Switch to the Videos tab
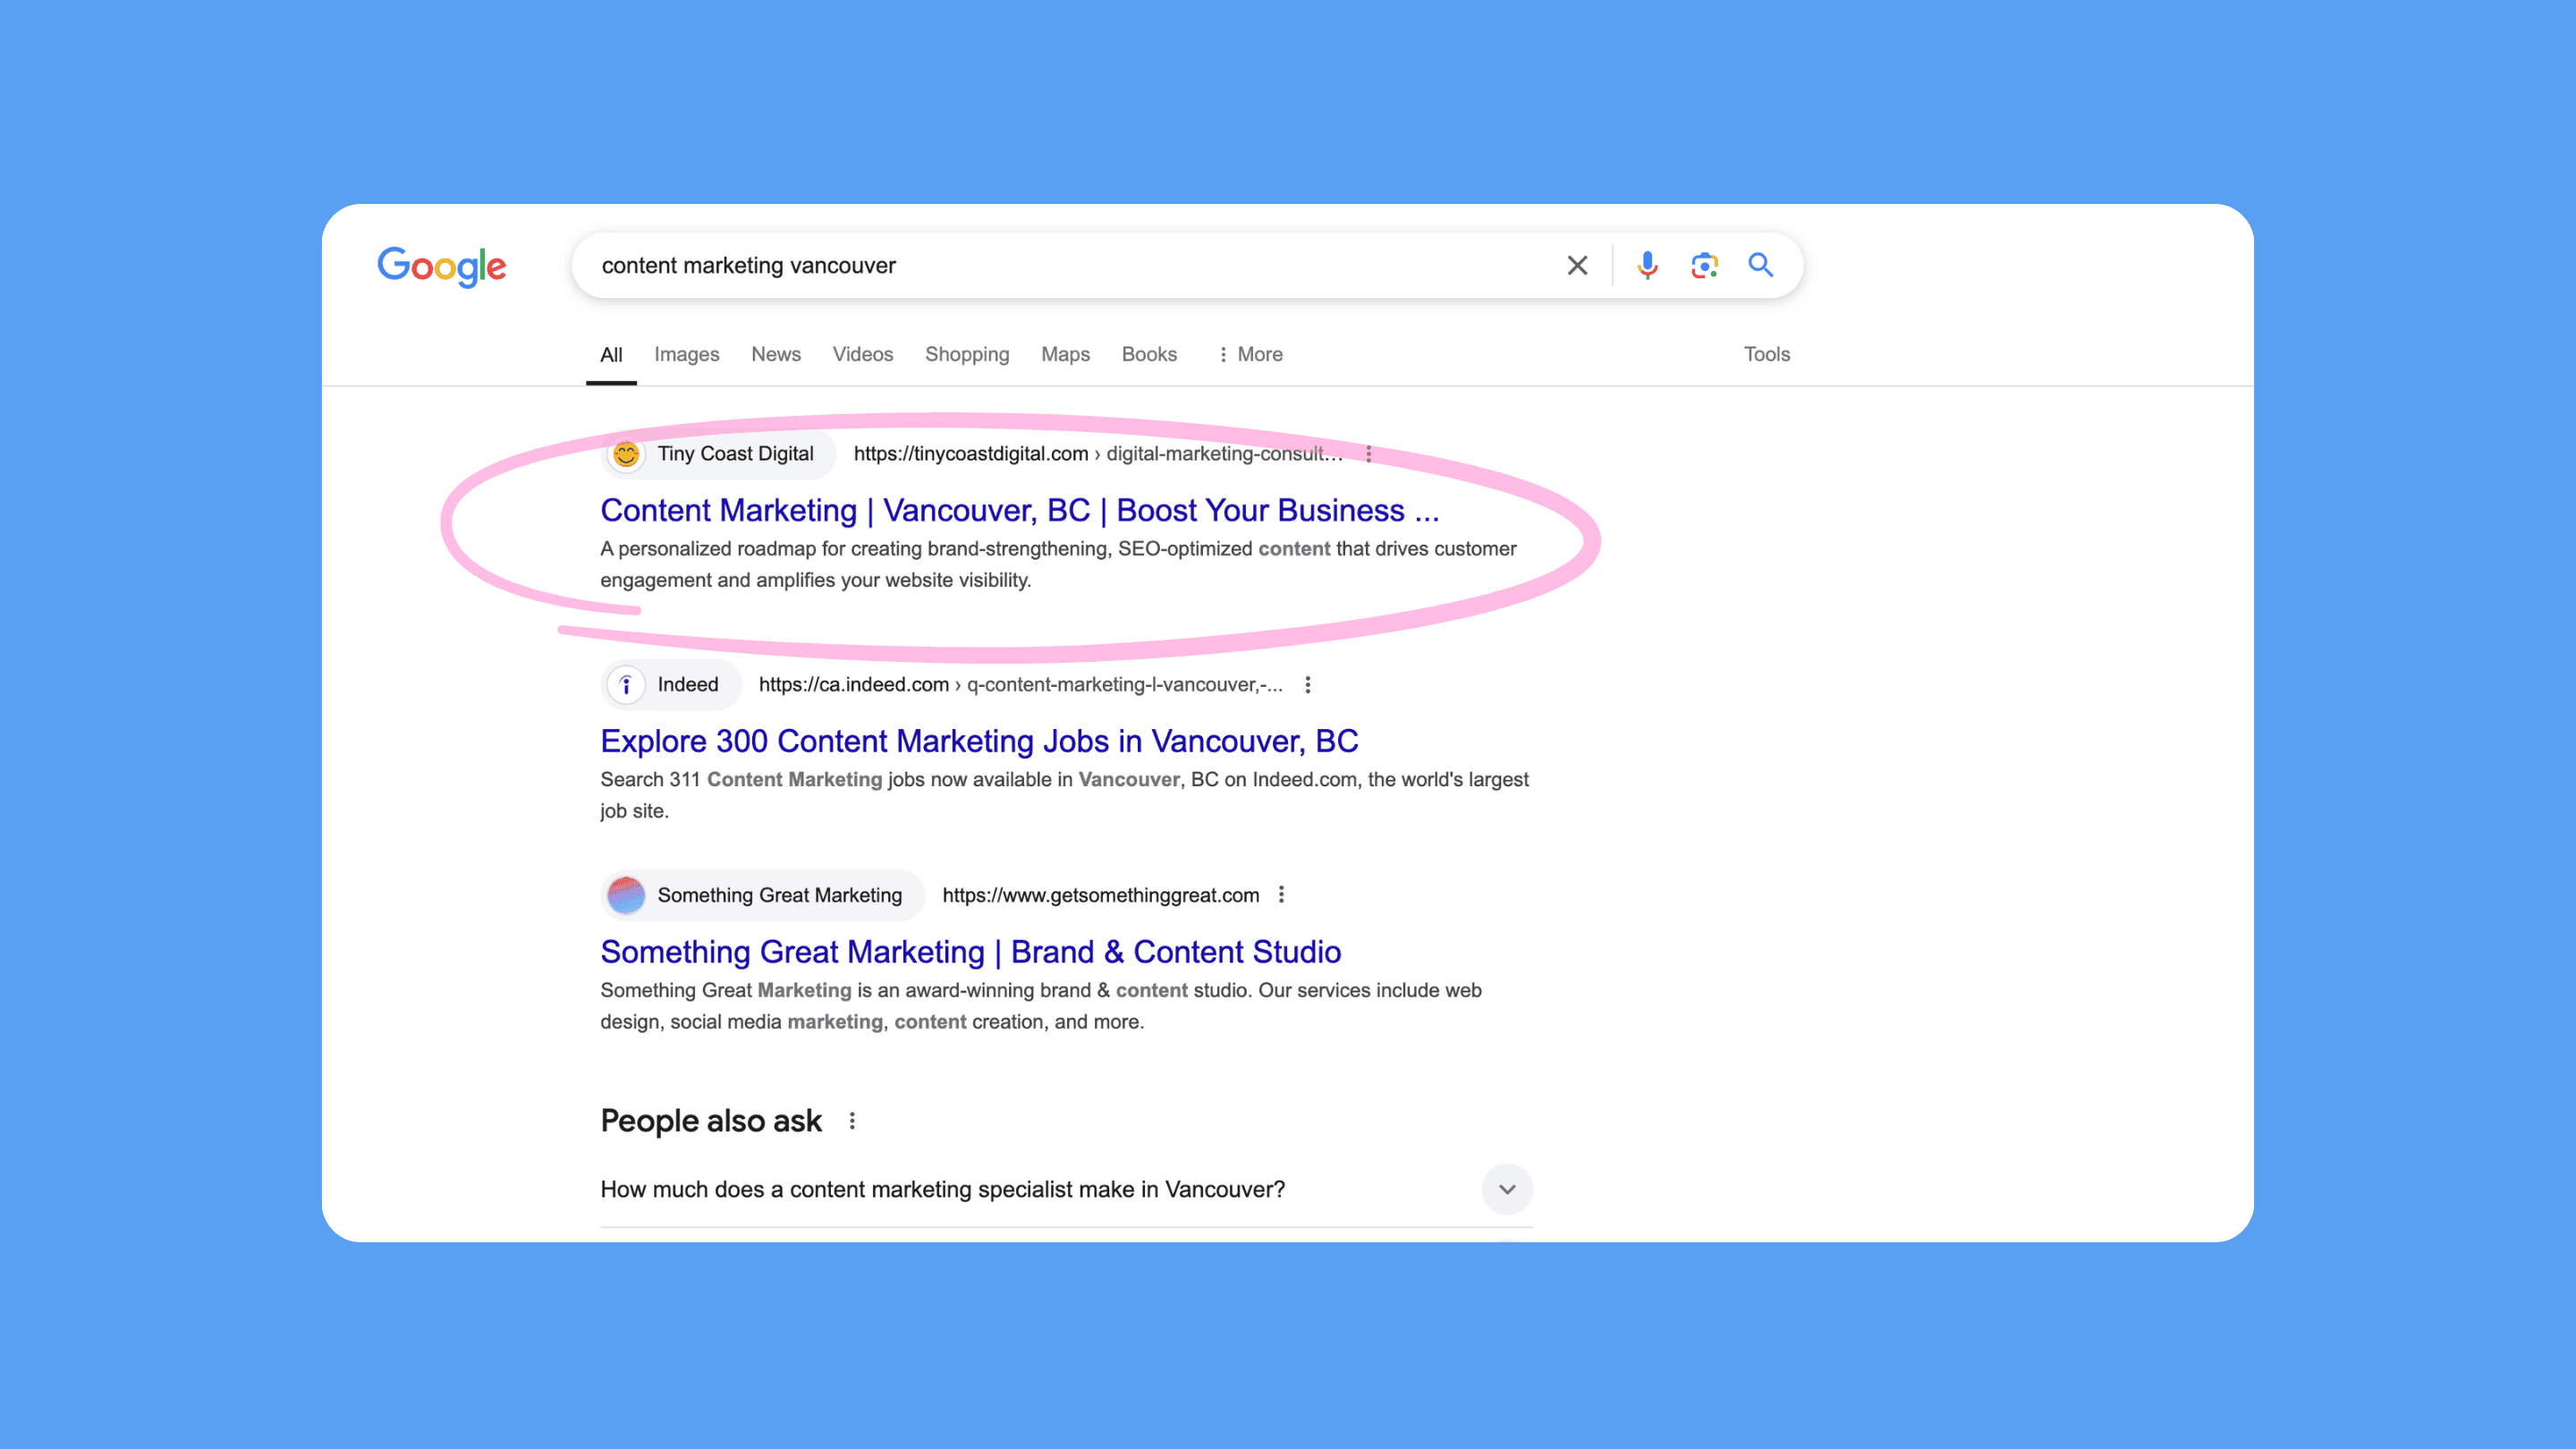The height and width of the screenshot is (1449, 2576). [863, 354]
